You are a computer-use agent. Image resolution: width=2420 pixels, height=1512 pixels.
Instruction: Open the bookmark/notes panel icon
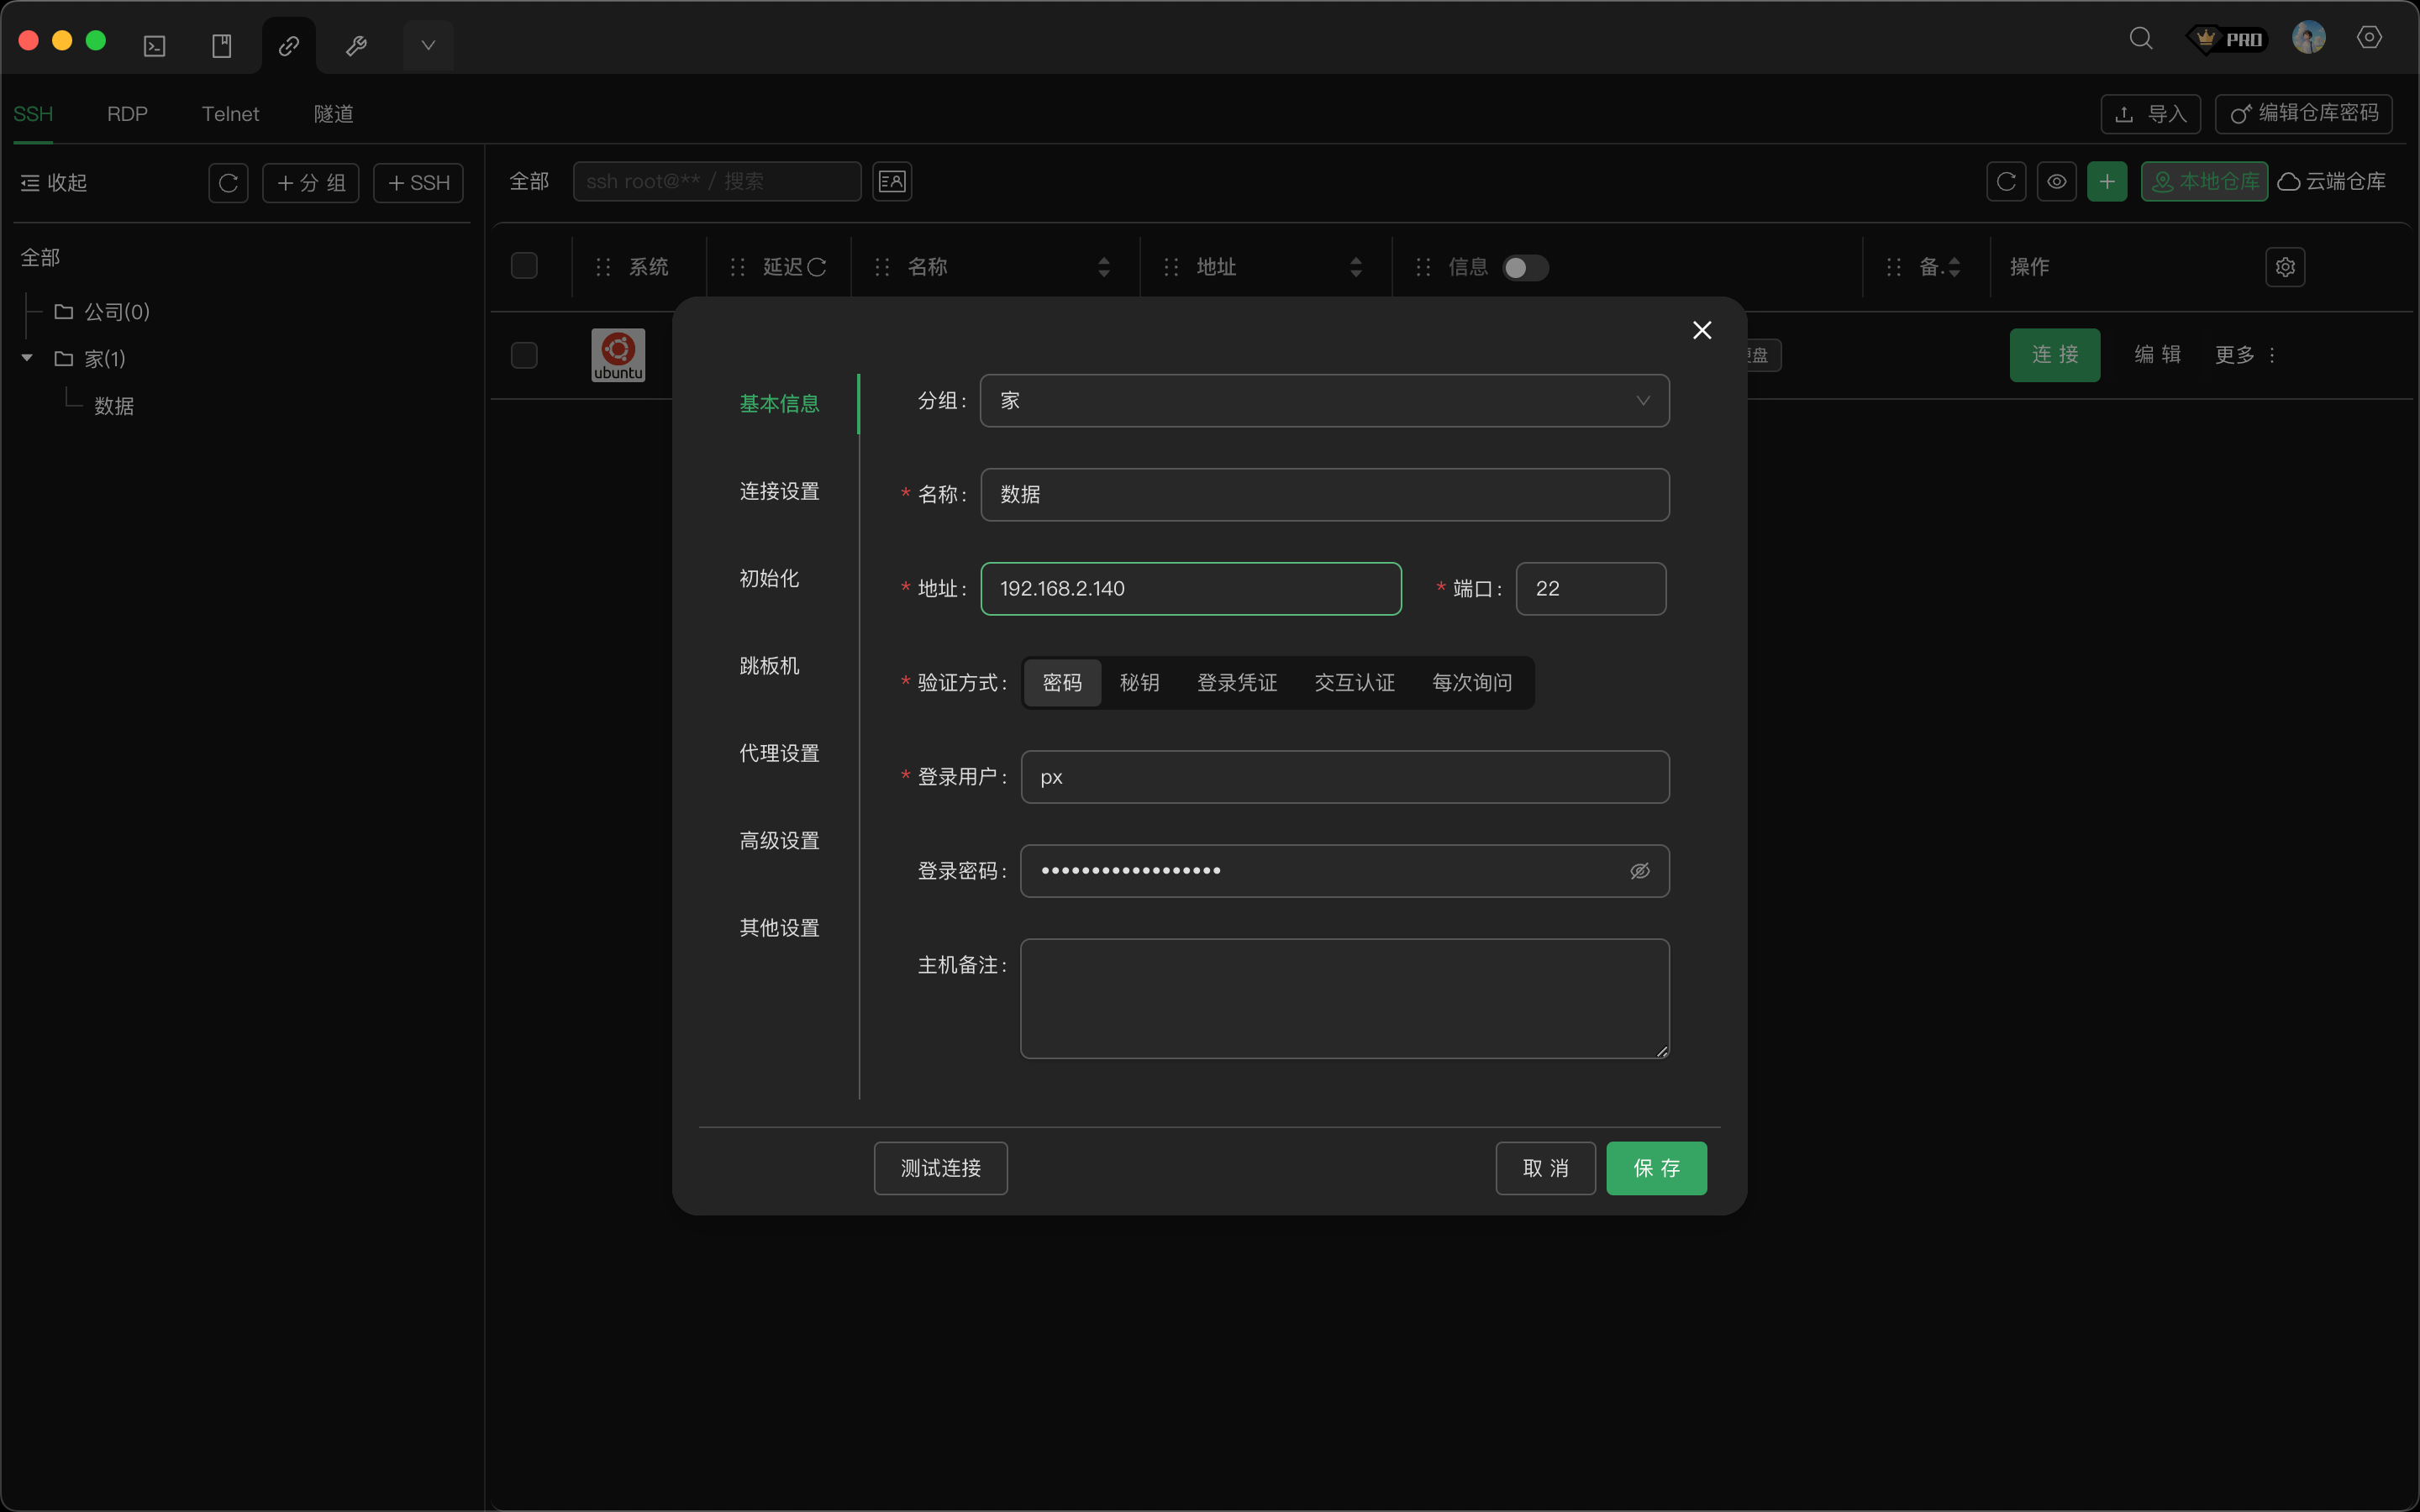(x=222, y=44)
